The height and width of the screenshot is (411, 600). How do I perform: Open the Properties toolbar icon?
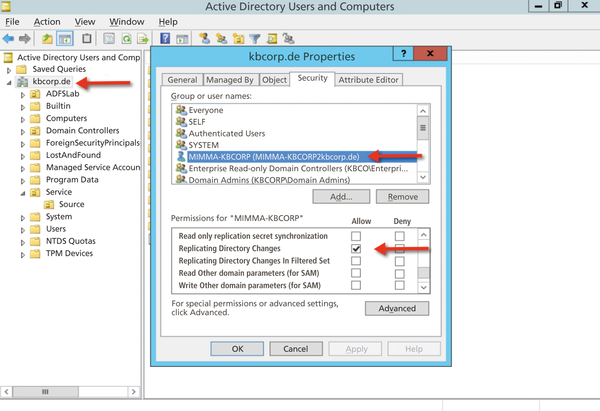109,38
